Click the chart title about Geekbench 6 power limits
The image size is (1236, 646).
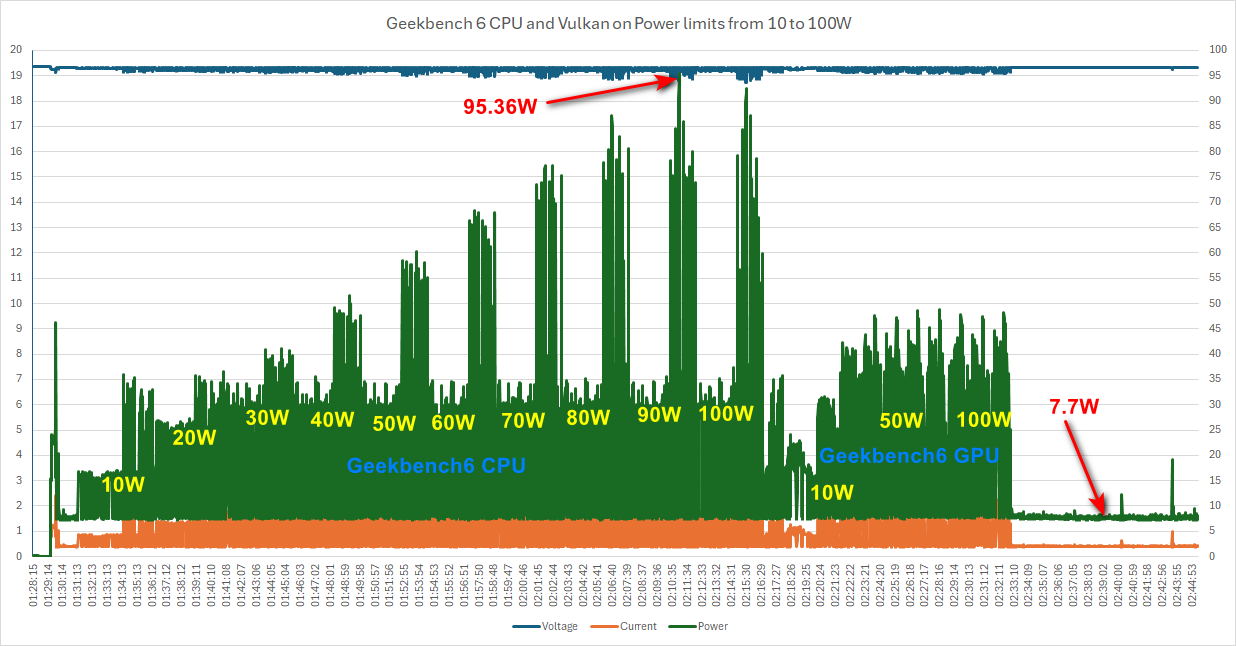pos(618,24)
